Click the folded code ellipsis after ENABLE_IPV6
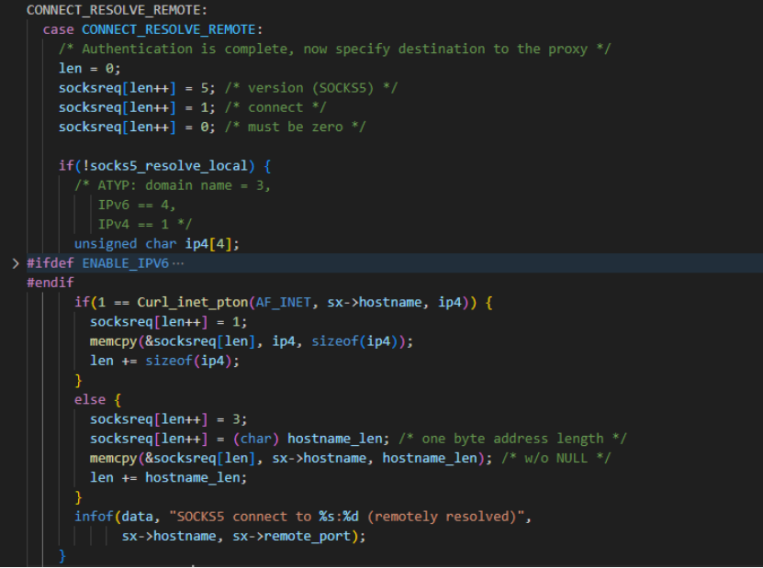763x568 pixels. 178,263
